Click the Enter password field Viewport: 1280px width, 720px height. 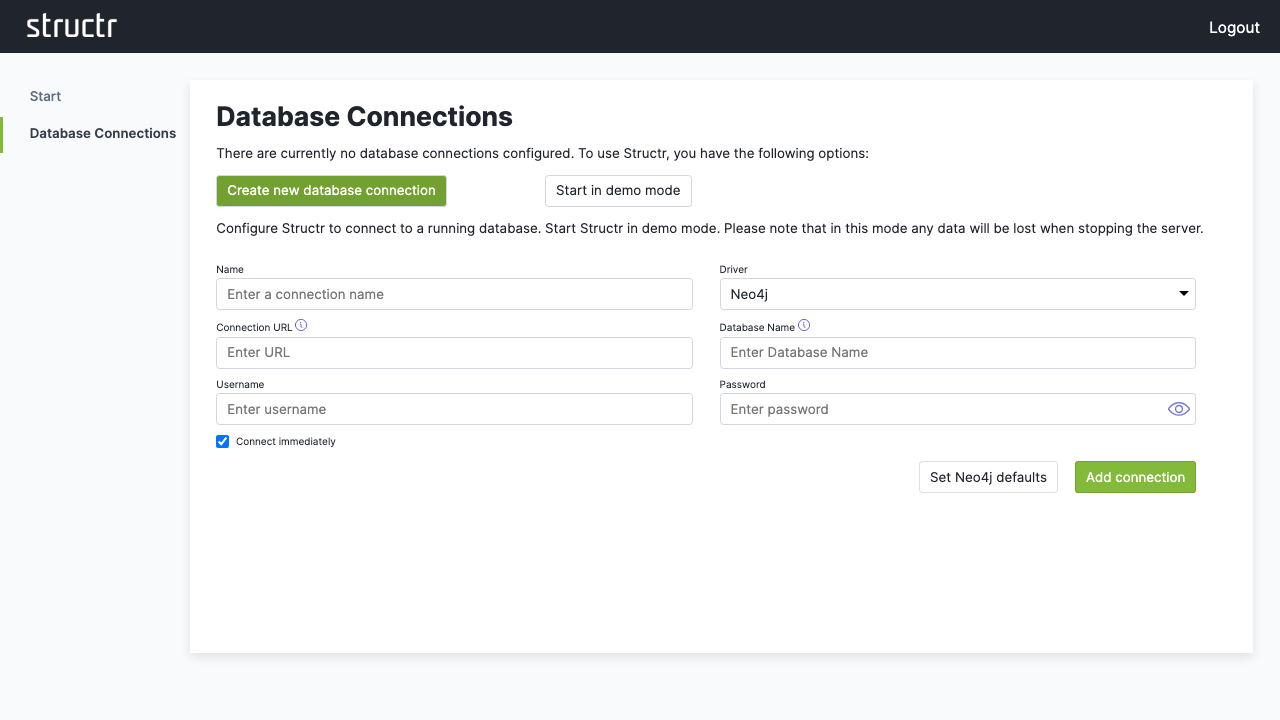point(940,408)
